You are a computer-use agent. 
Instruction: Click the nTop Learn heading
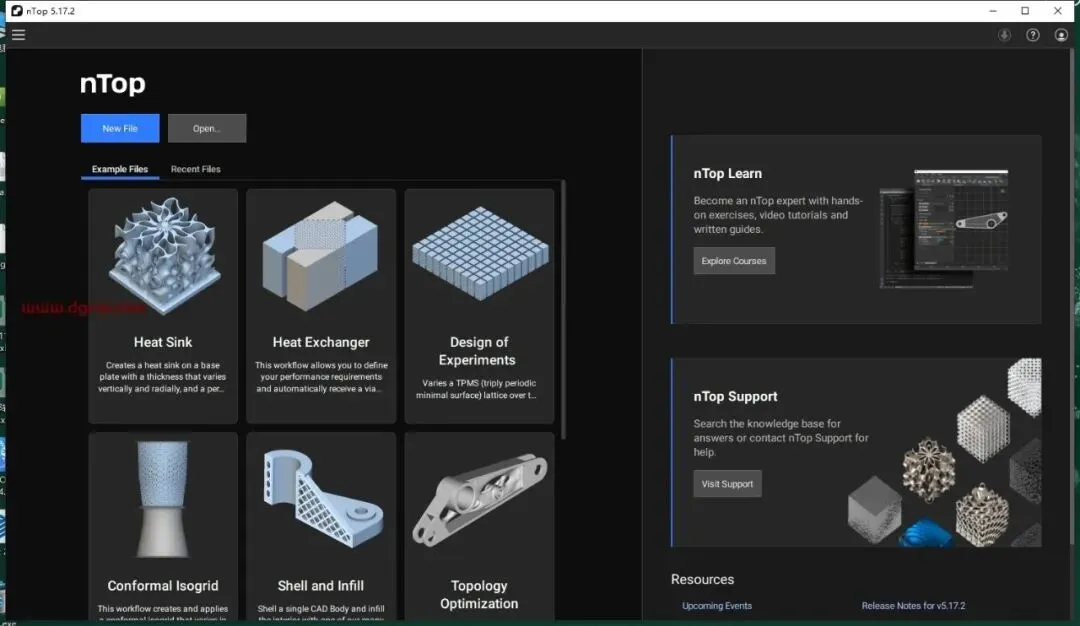[x=727, y=174]
